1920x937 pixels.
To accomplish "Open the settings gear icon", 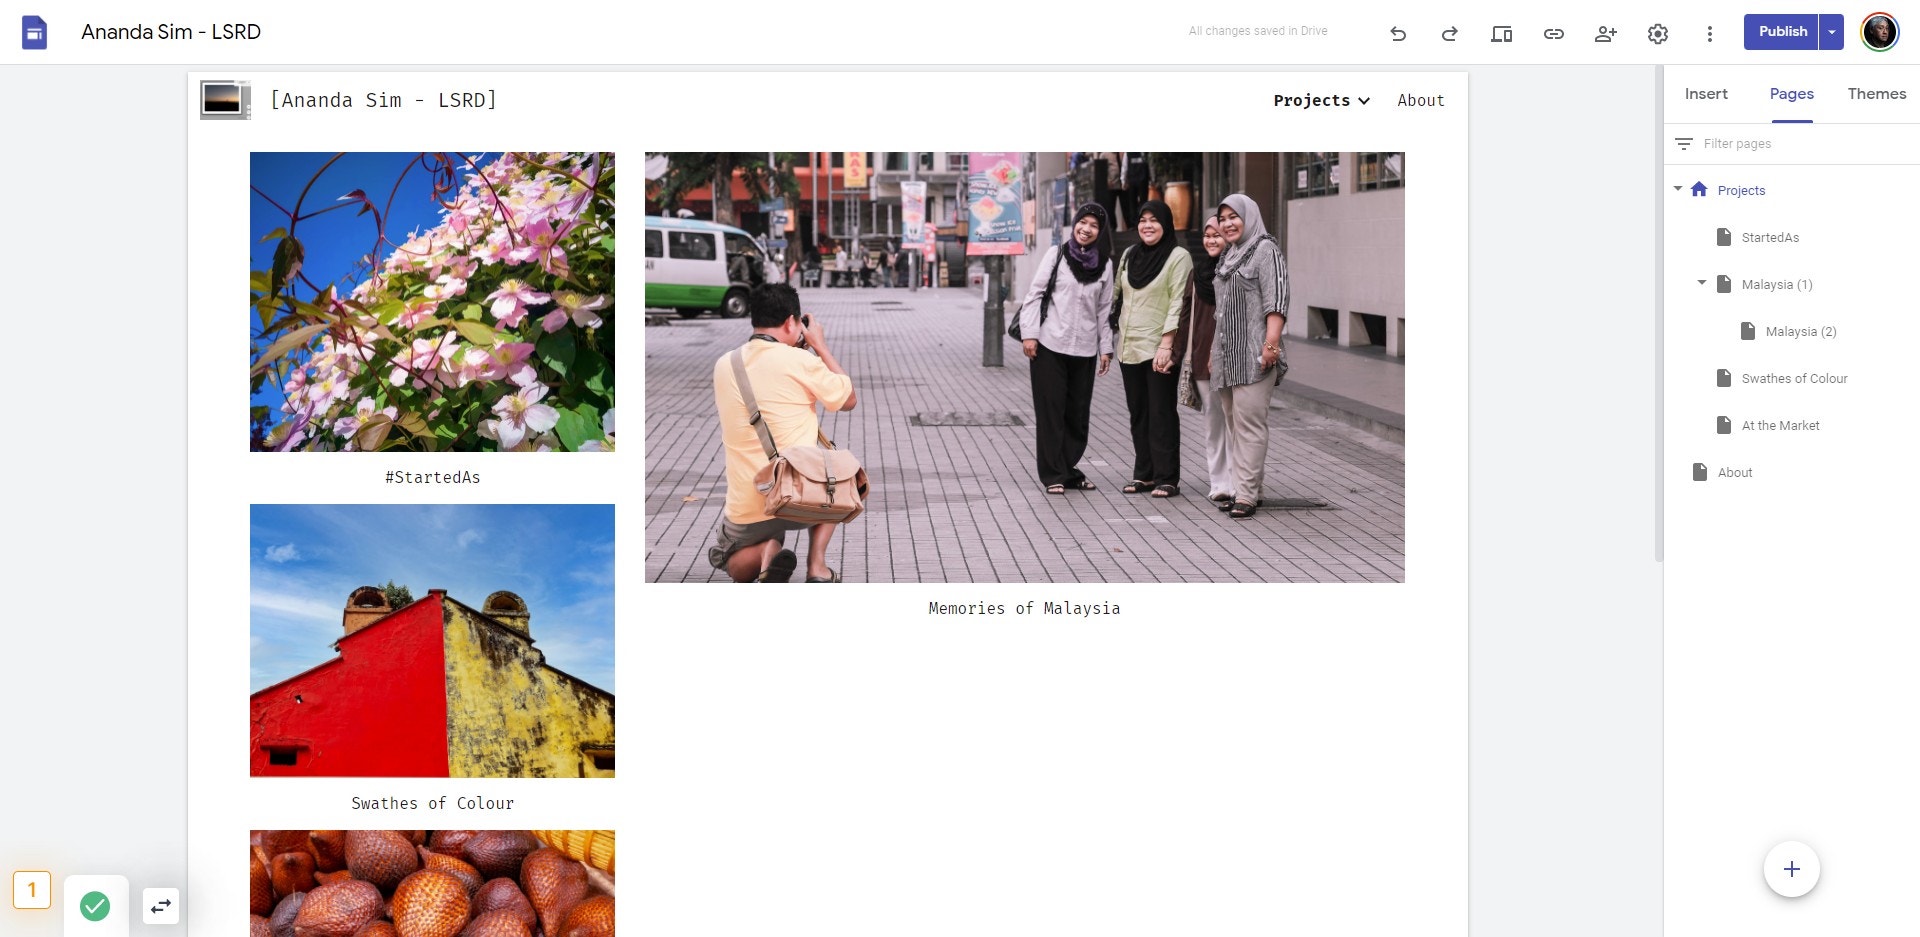I will 1657,34.
